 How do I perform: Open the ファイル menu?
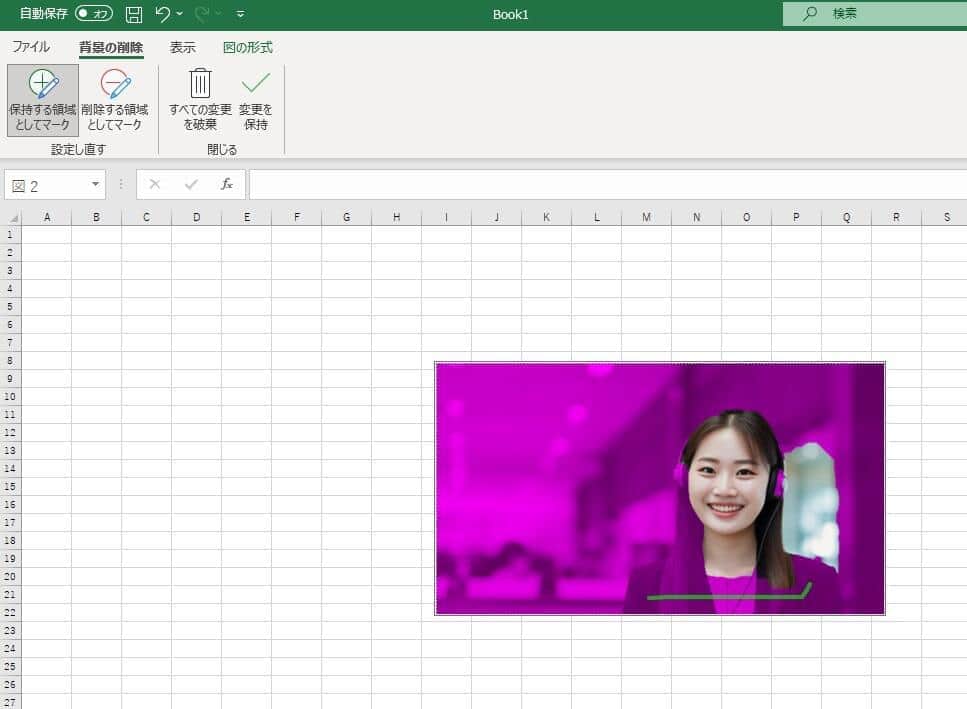tap(31, 46)
